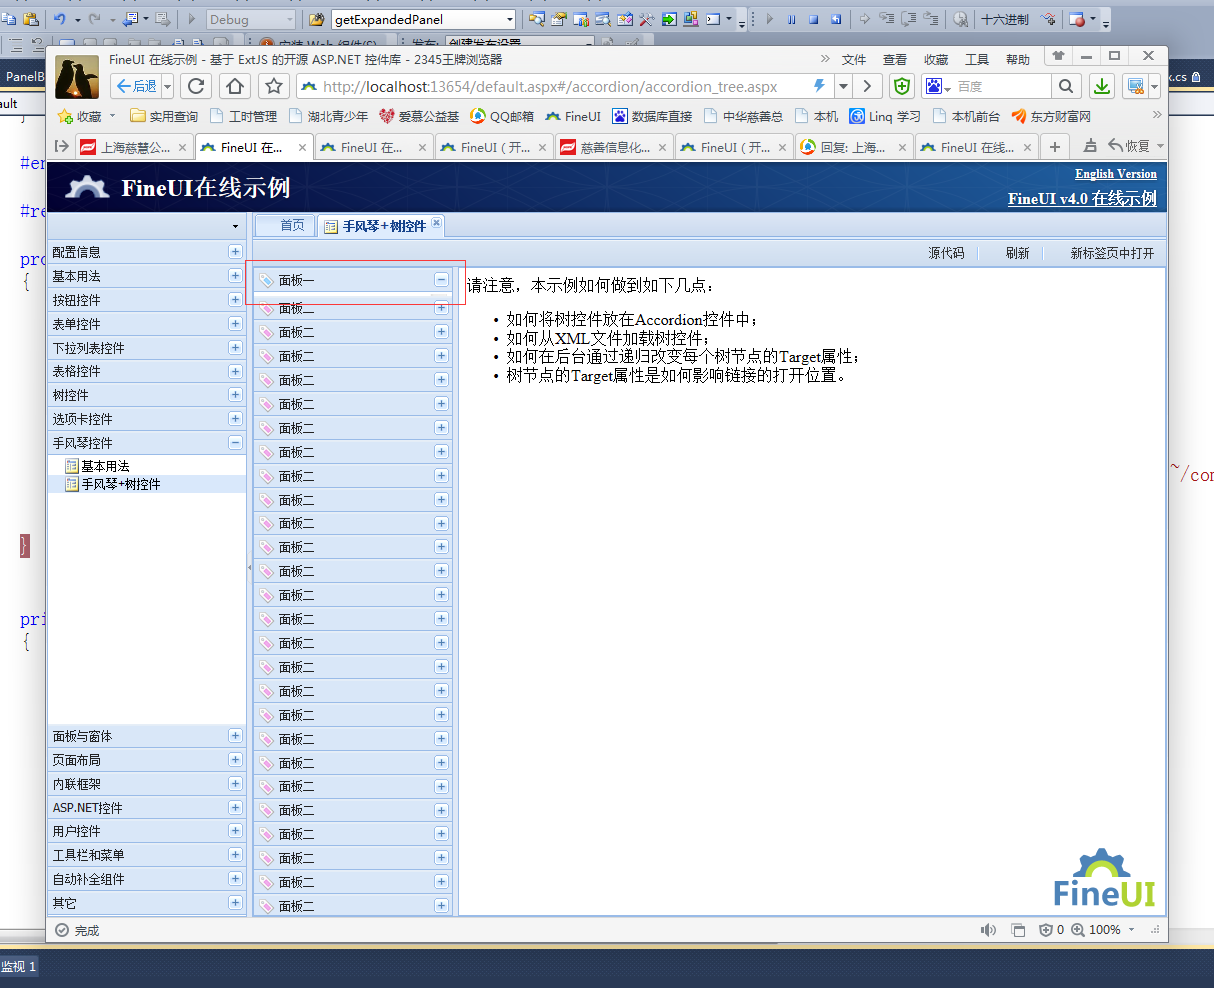The width and height of the screenshot is (1214, 988).
Task: Open the zoom level dropdown at 100%
Action: (x=1131, y=930)
